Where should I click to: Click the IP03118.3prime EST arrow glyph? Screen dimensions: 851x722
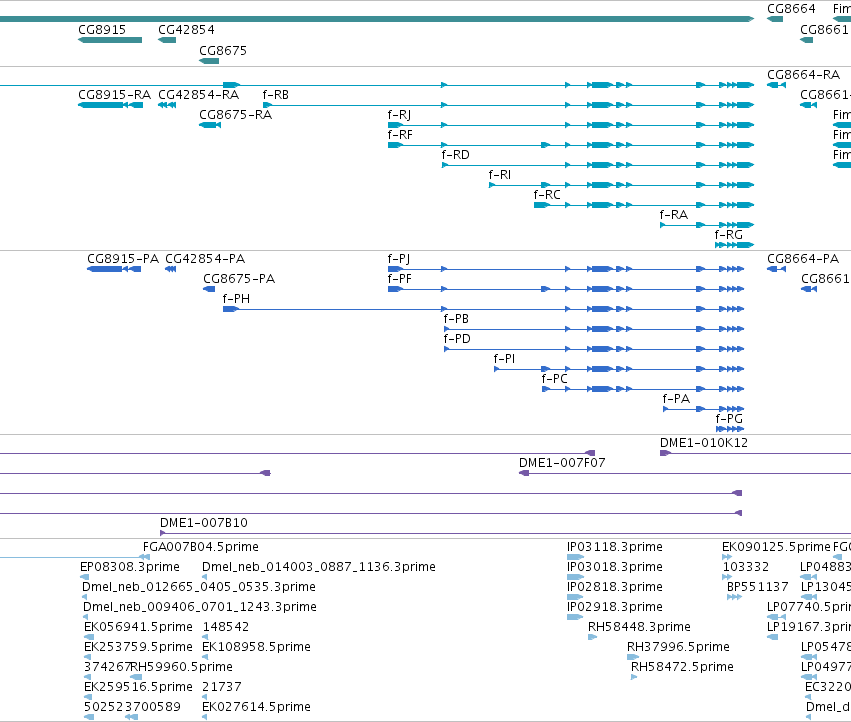click(575, 557)
